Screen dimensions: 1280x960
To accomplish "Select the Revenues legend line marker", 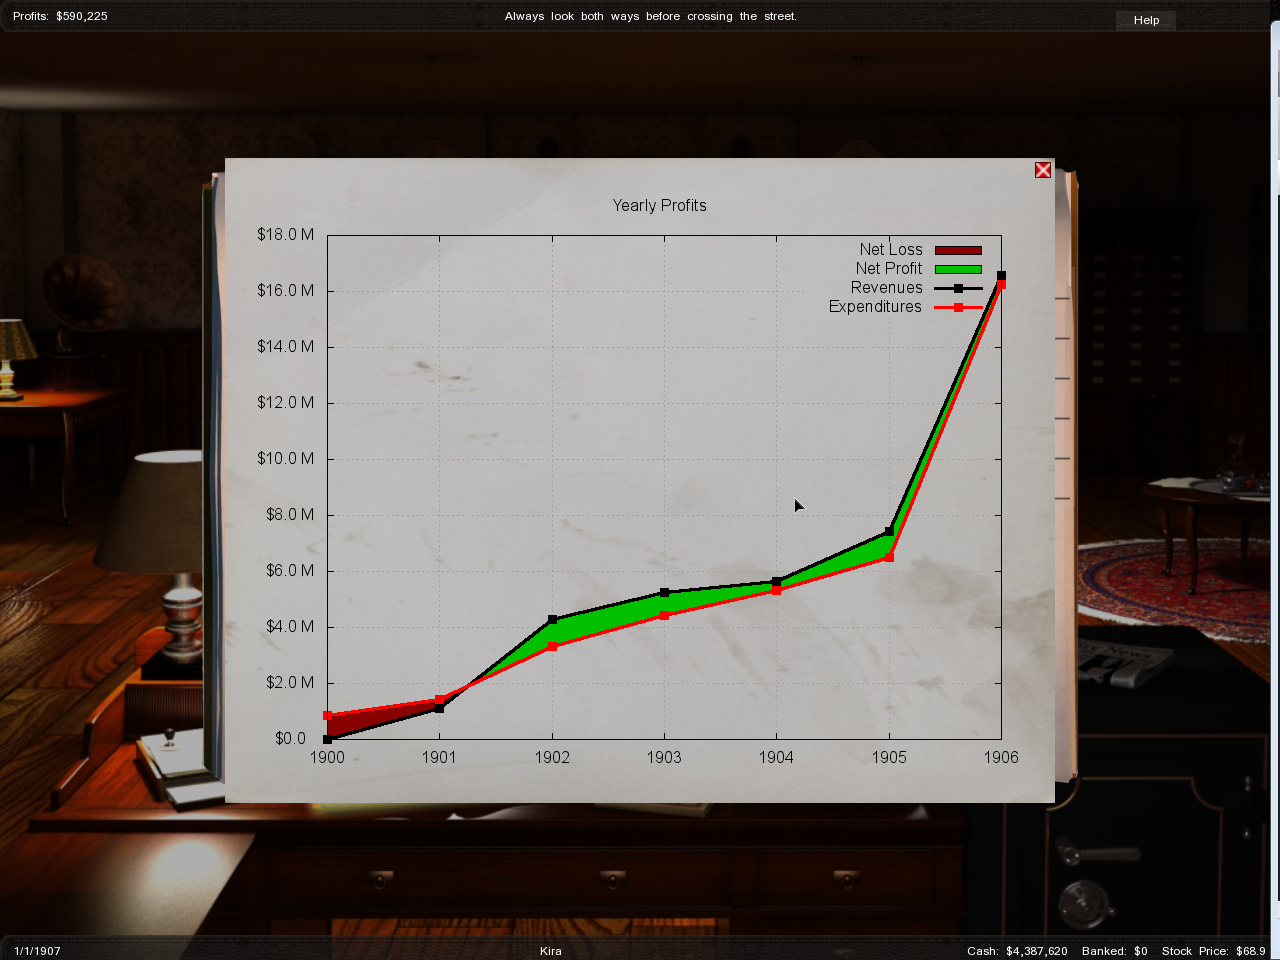I will click(958, 288).
